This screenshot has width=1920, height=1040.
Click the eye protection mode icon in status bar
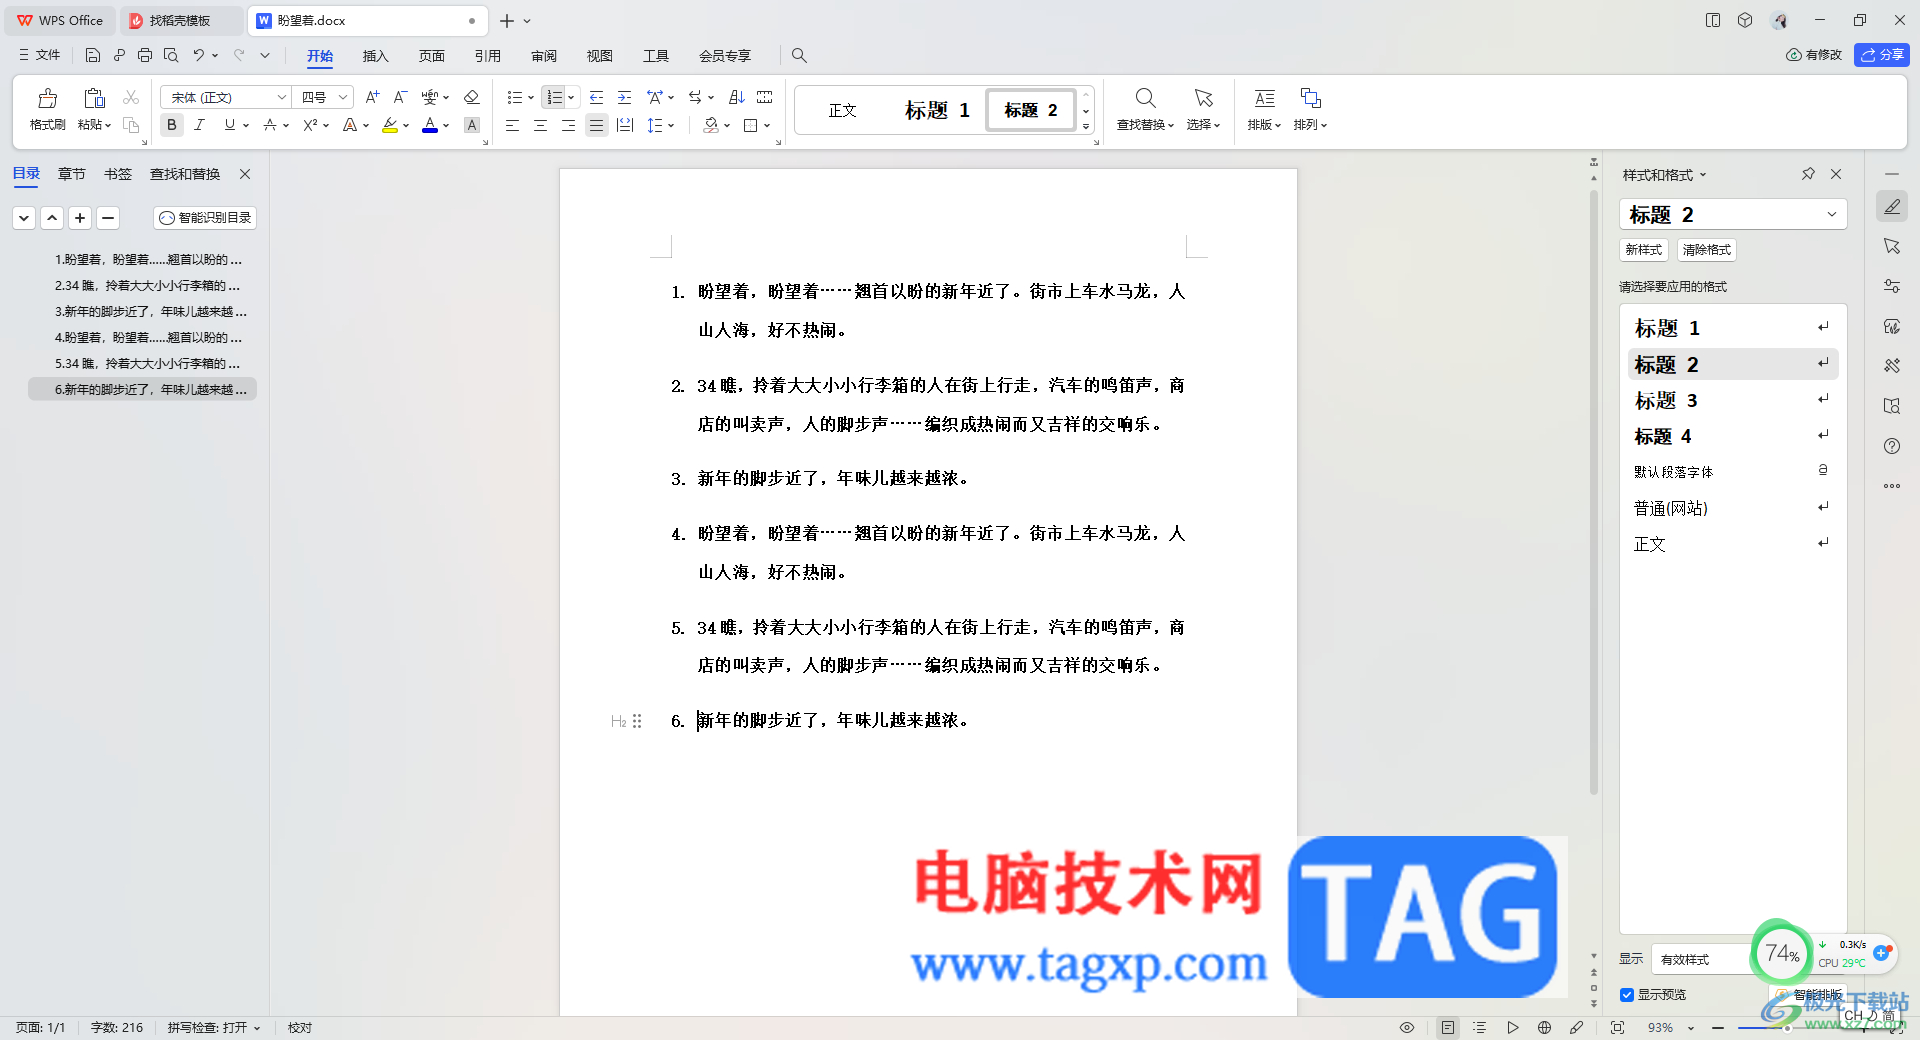pyautogui.click(x=1407, y=1027)
